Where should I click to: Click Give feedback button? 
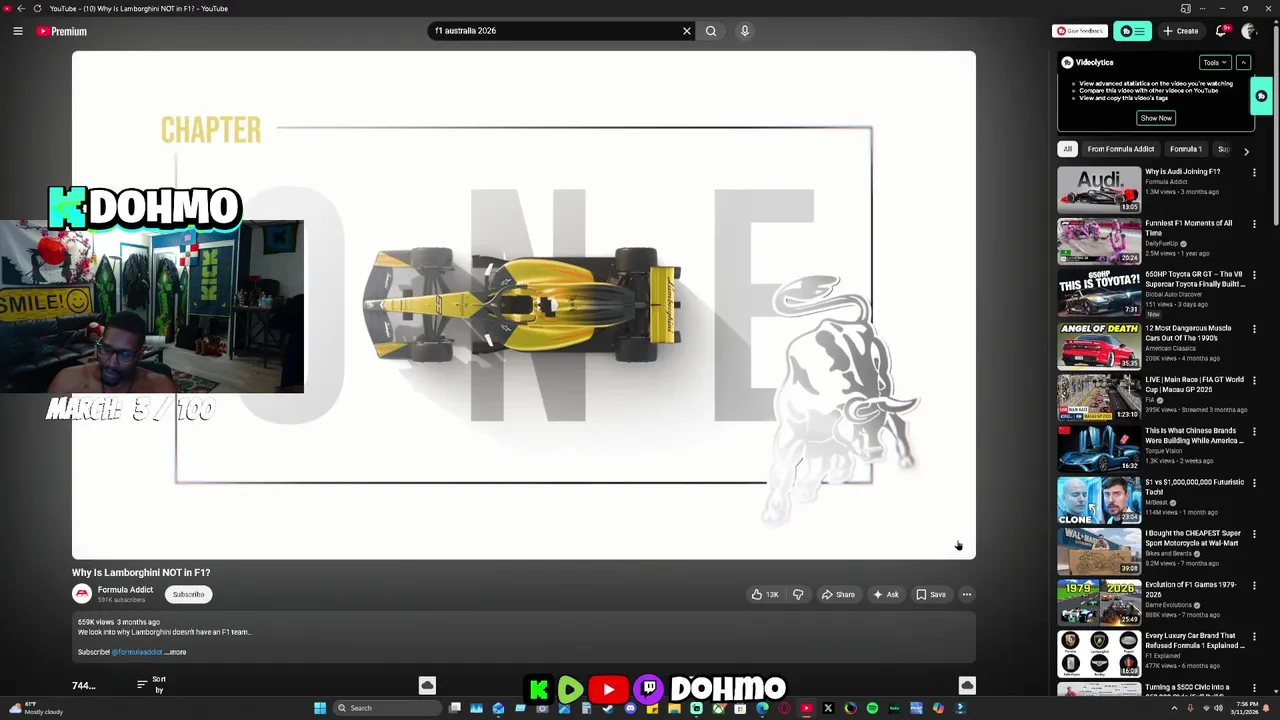pos(1080,31)
